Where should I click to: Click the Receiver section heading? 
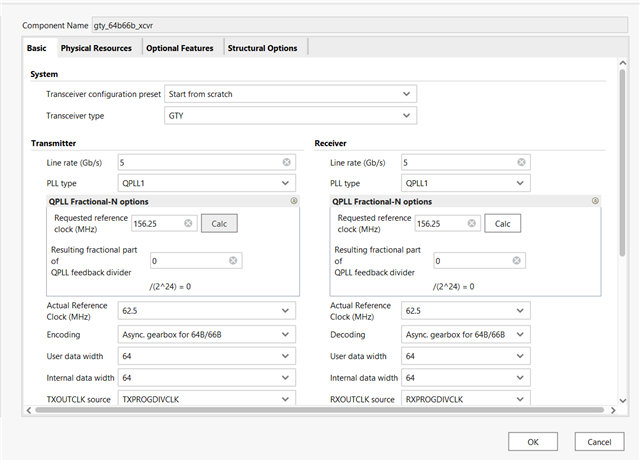click(330, 143)
